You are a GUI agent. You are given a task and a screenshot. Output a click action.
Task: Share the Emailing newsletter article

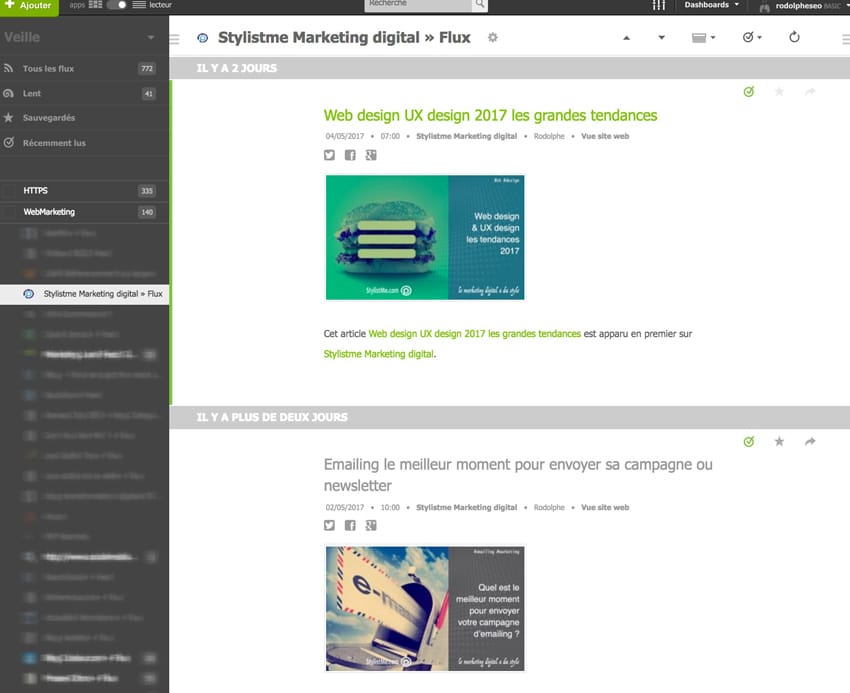coord(810,441)
